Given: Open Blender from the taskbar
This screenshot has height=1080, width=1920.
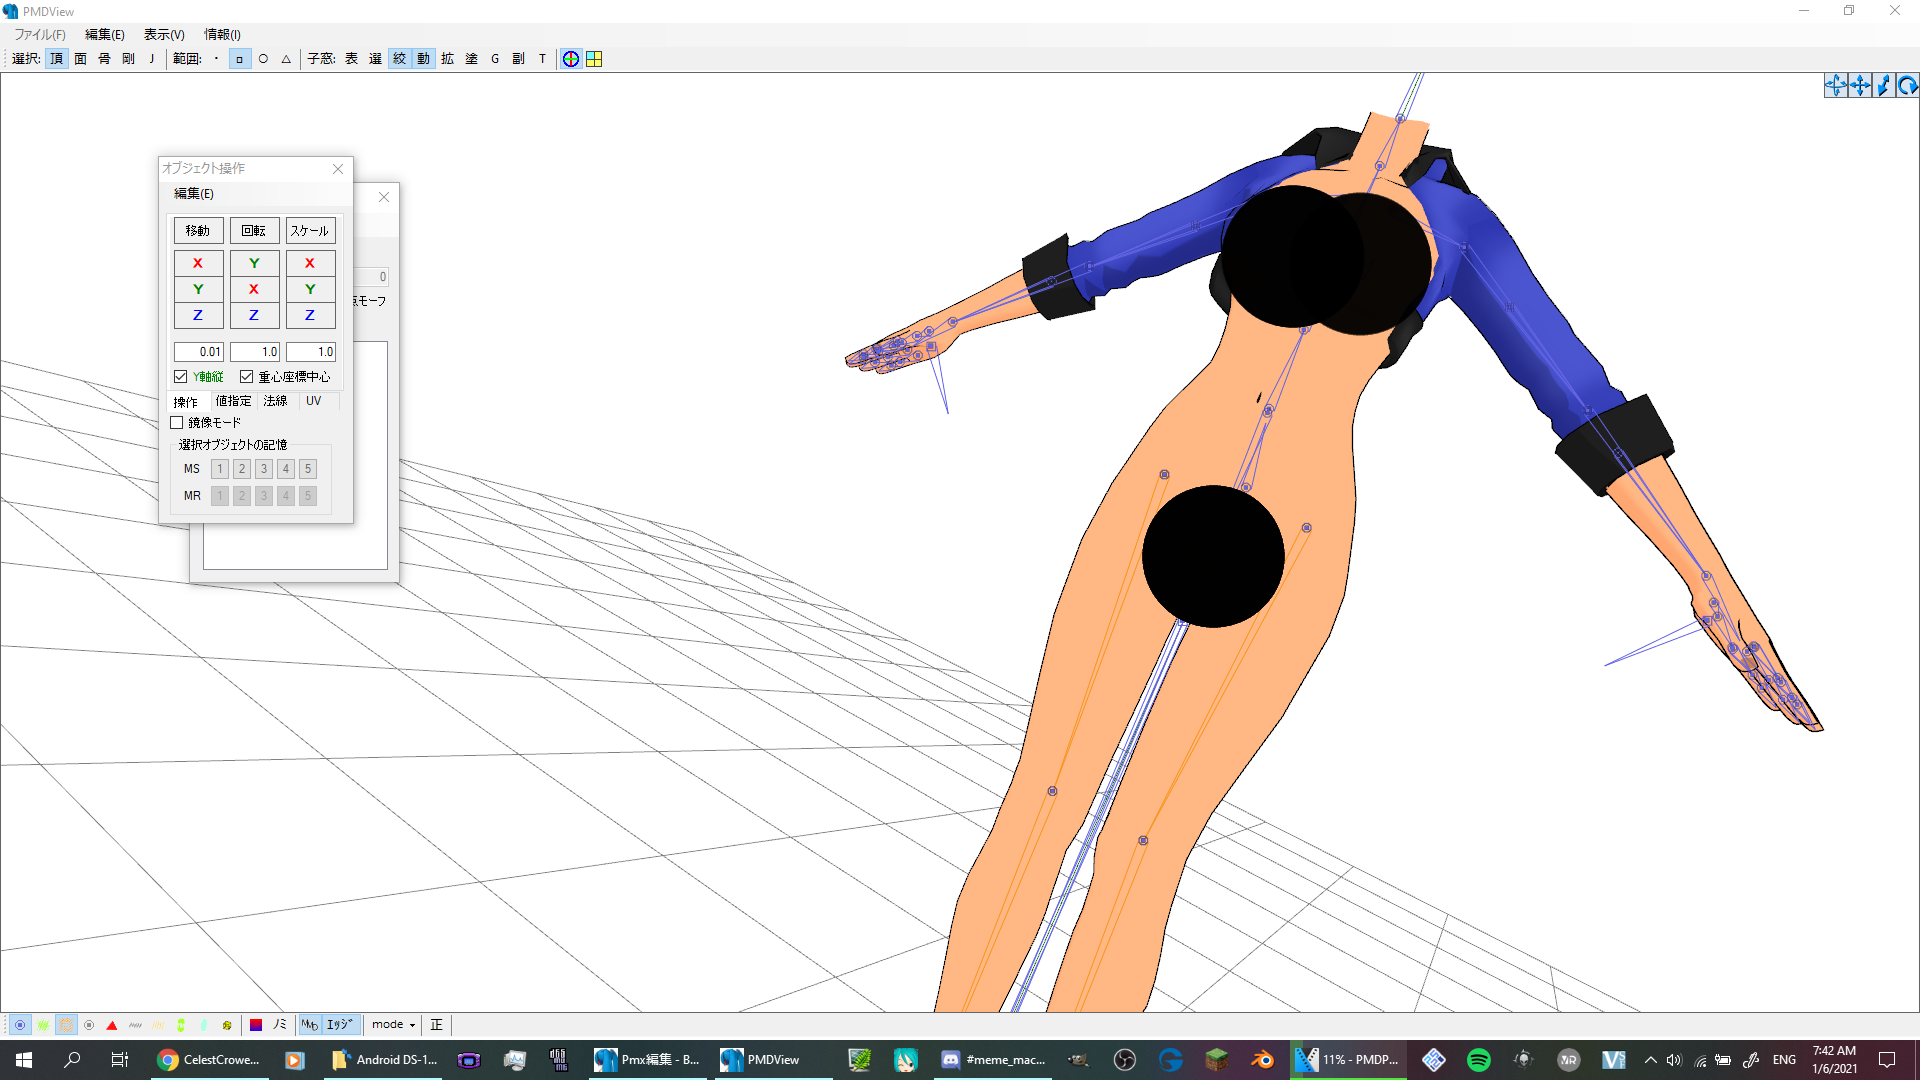Looking at the screenshot, I should (1262, 1060).
